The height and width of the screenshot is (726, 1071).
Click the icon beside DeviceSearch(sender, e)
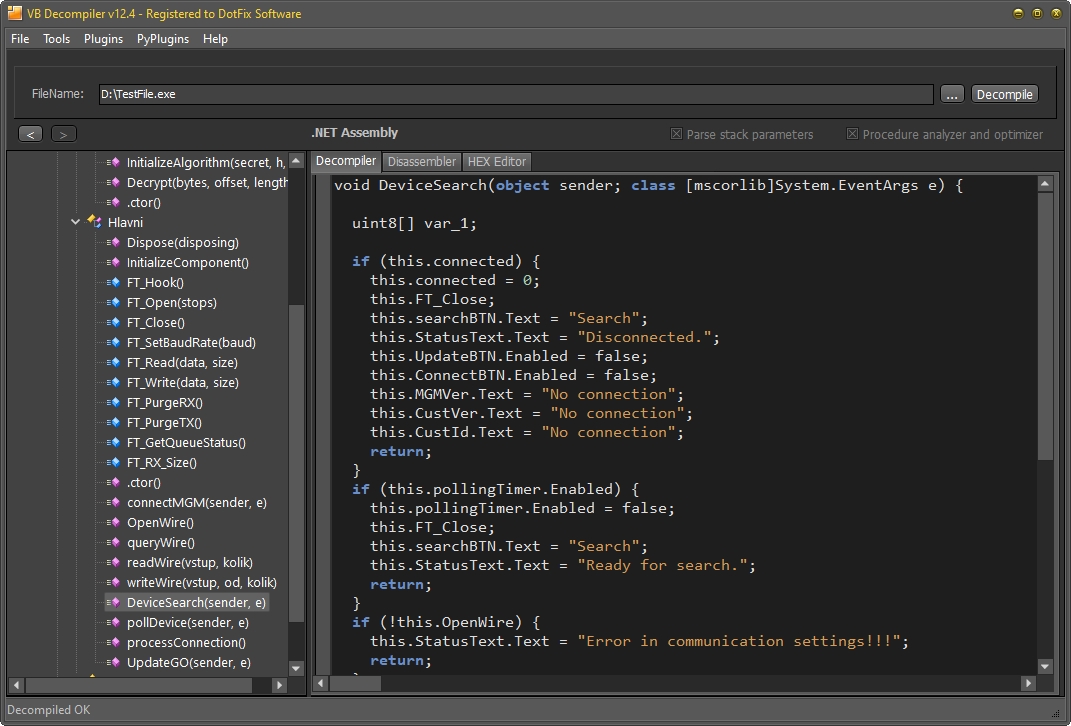113,602
